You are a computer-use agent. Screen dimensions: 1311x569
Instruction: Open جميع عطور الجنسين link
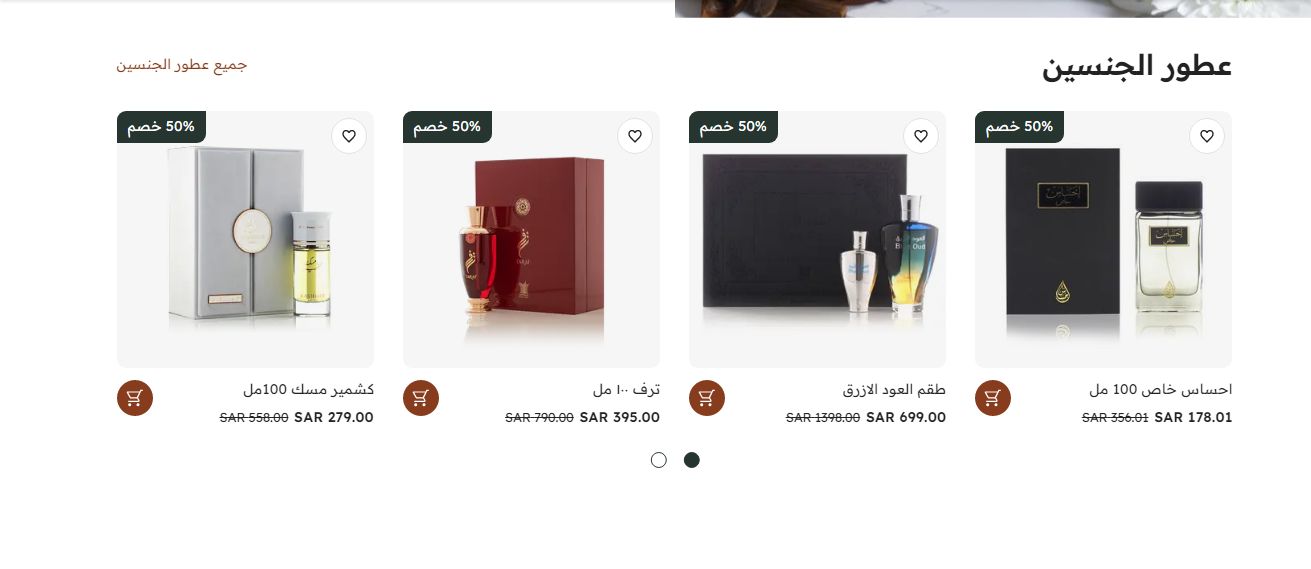tap(181, 65)
